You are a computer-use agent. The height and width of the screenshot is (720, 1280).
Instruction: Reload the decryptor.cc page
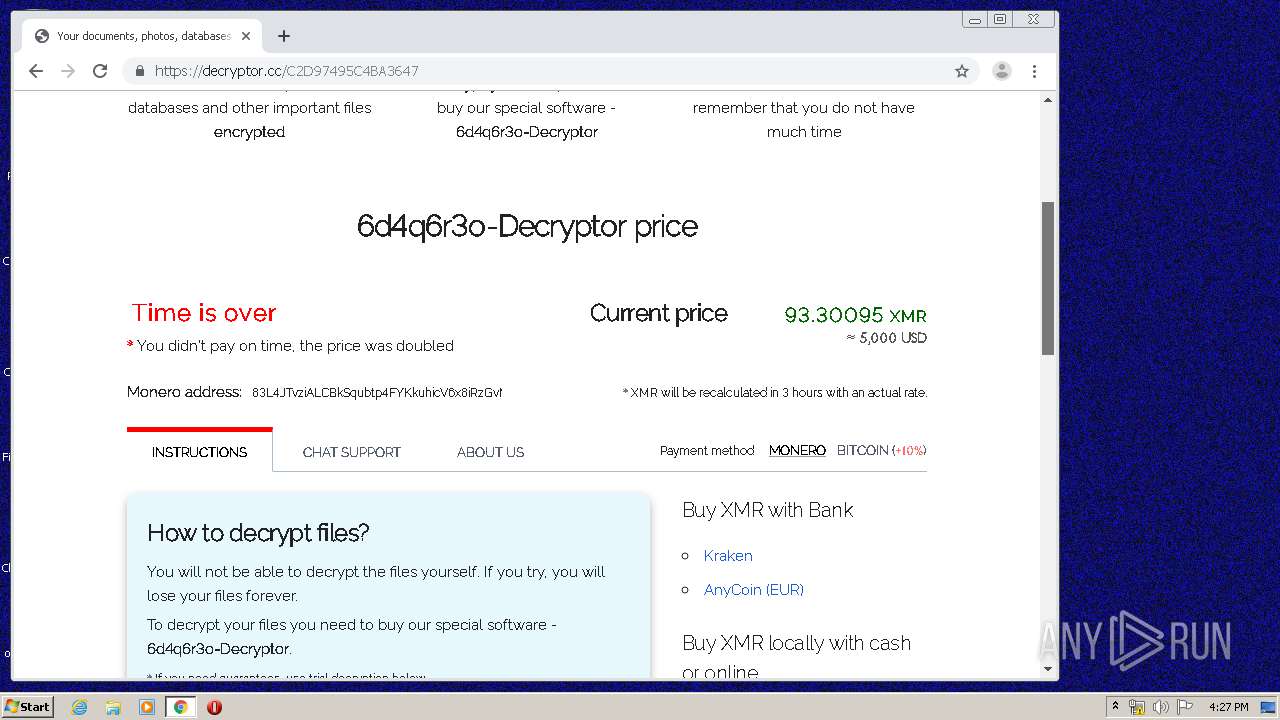[100, 71]
